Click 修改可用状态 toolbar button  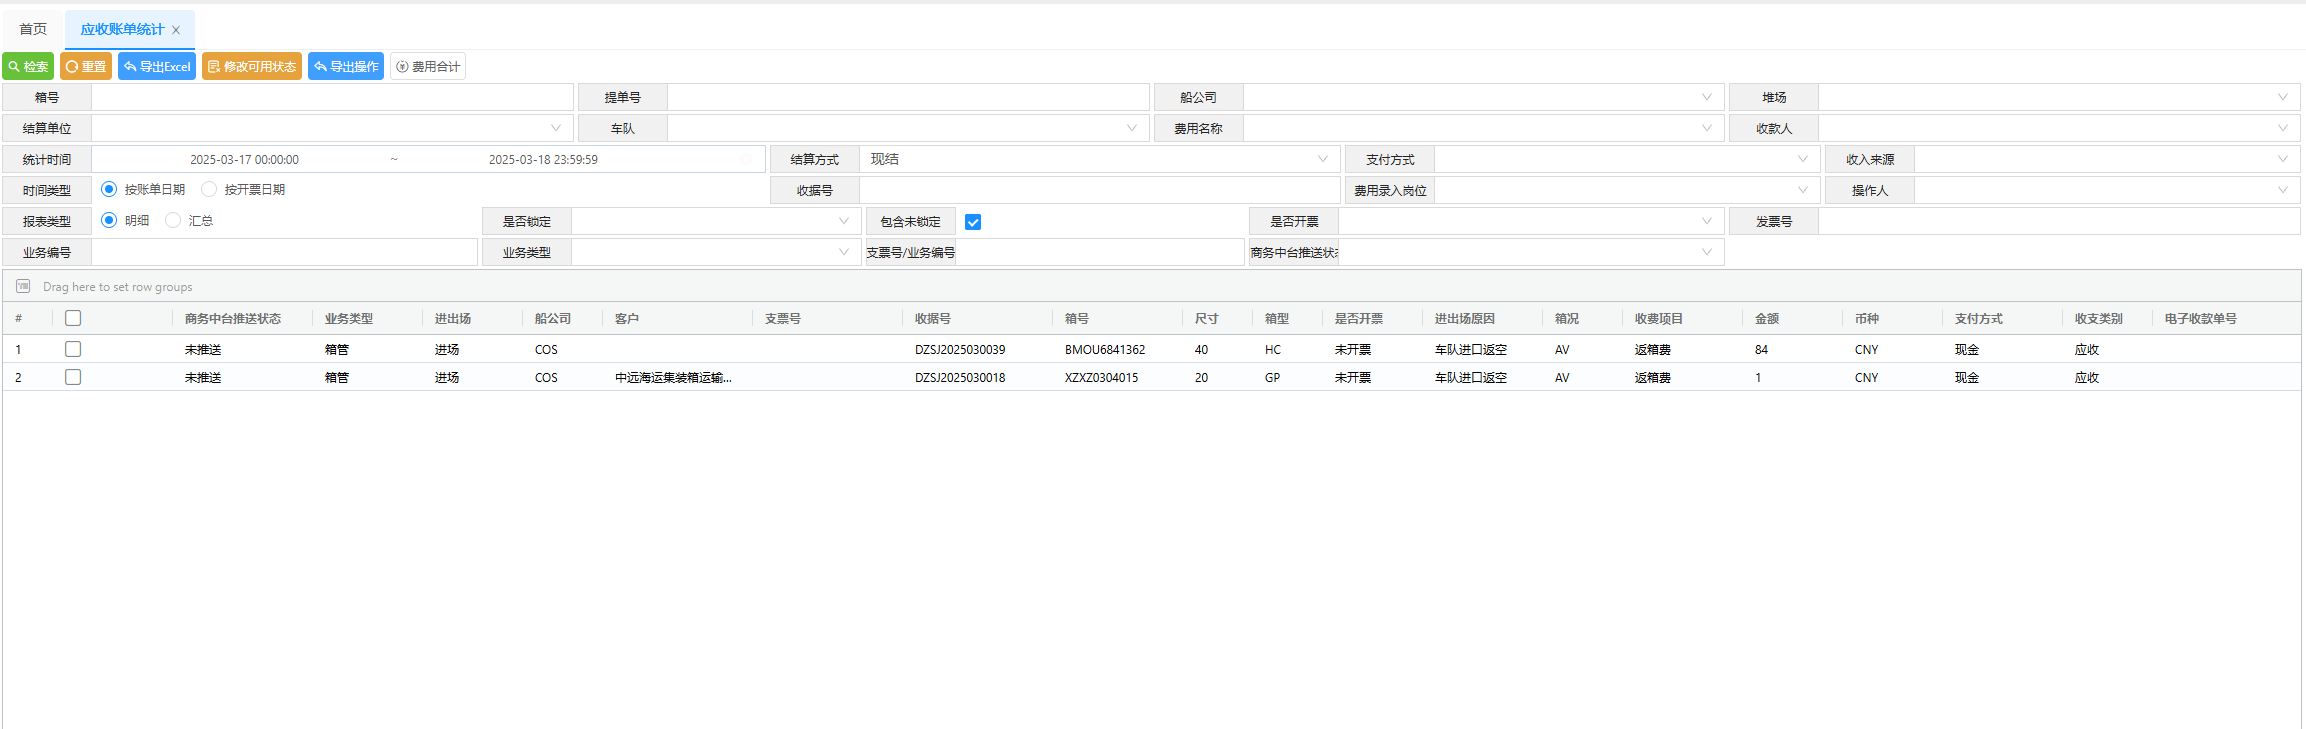pos(252,67)
